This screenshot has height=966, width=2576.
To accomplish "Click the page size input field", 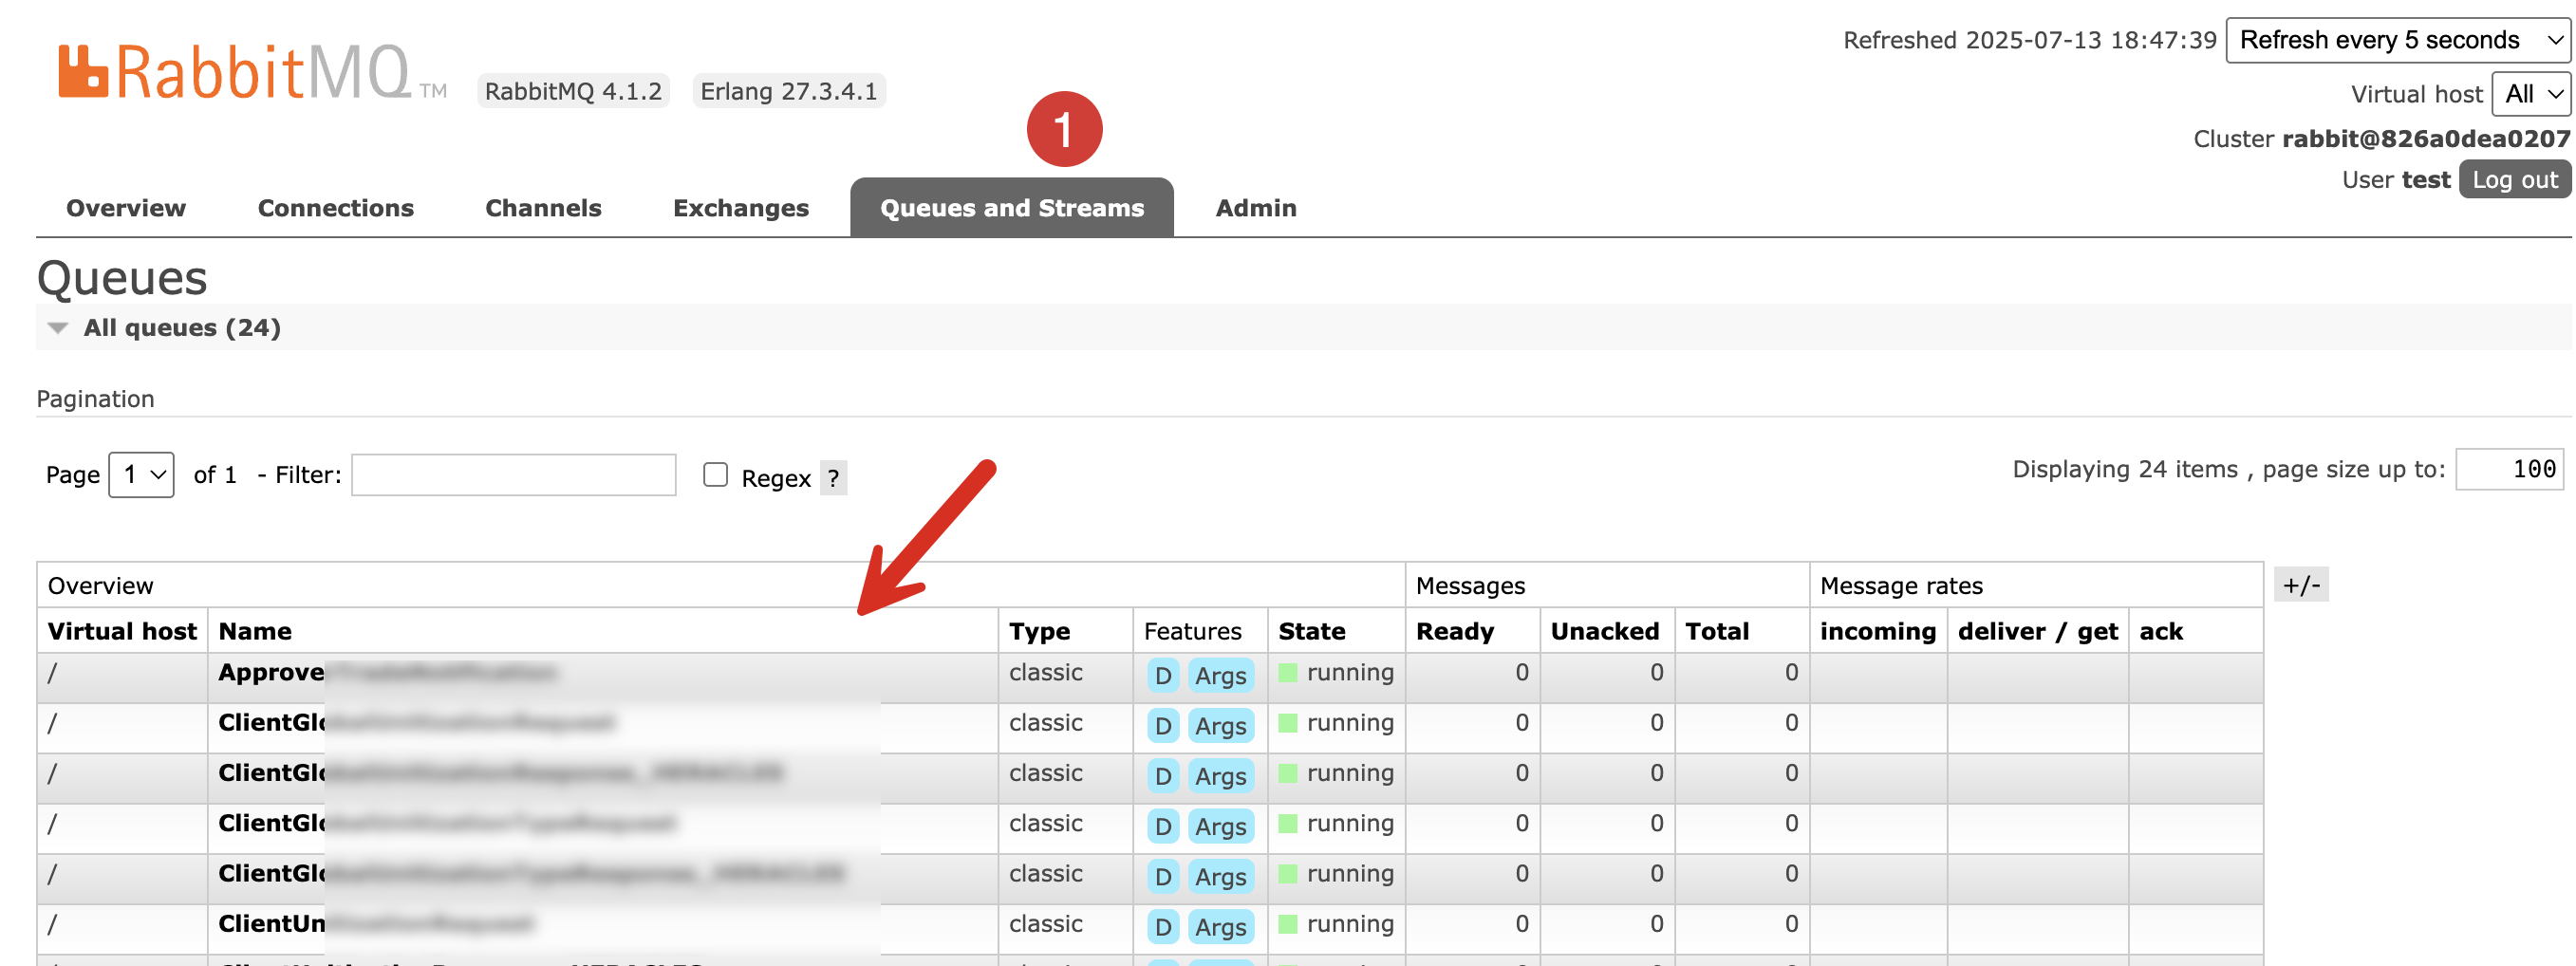I will coord(2509,470).
